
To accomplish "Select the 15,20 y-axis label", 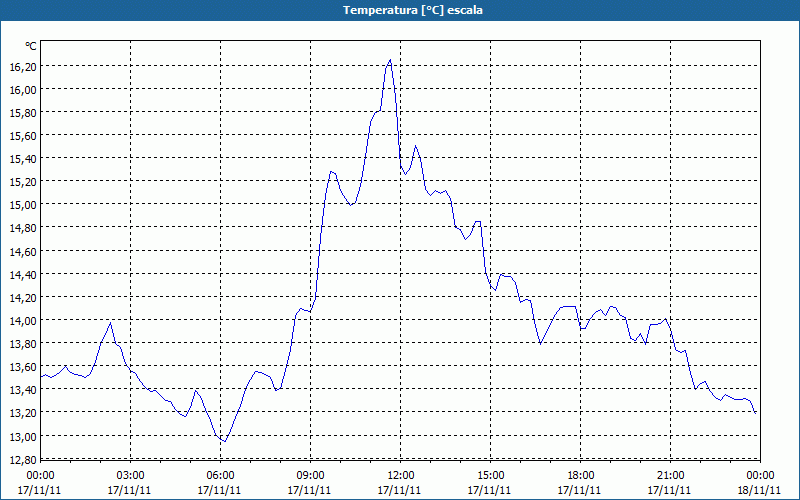I will coord(23,182).
